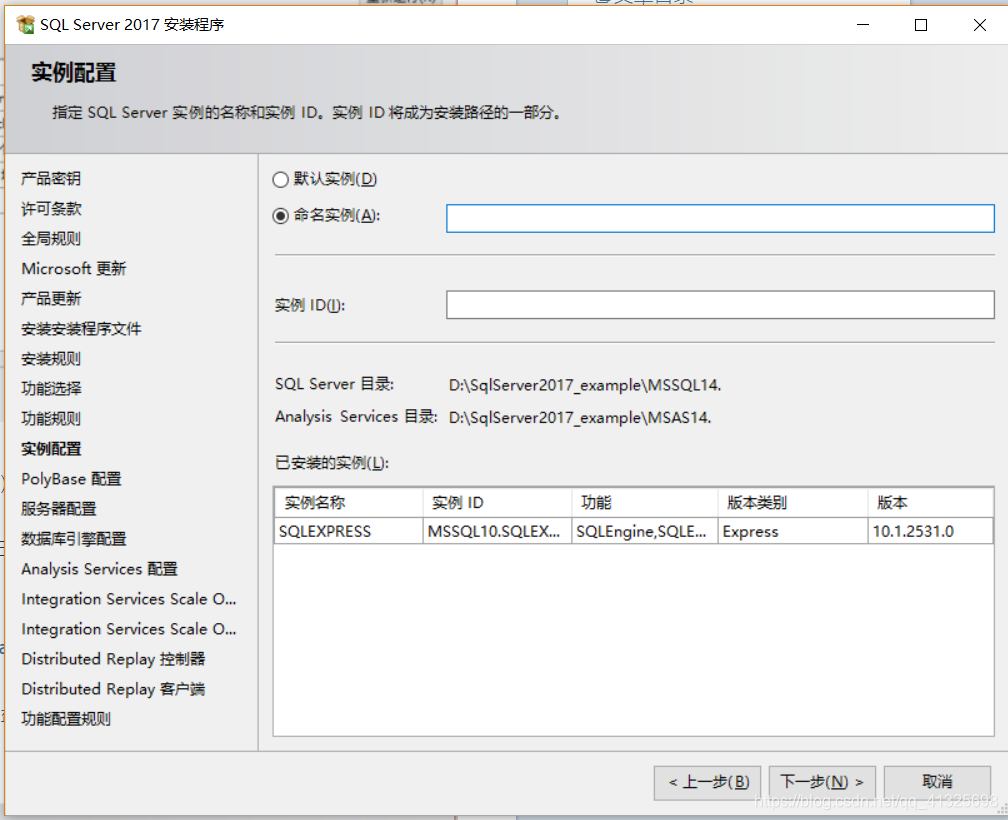Minimize the SQL Server 2017 setup window

pos(863,25)
